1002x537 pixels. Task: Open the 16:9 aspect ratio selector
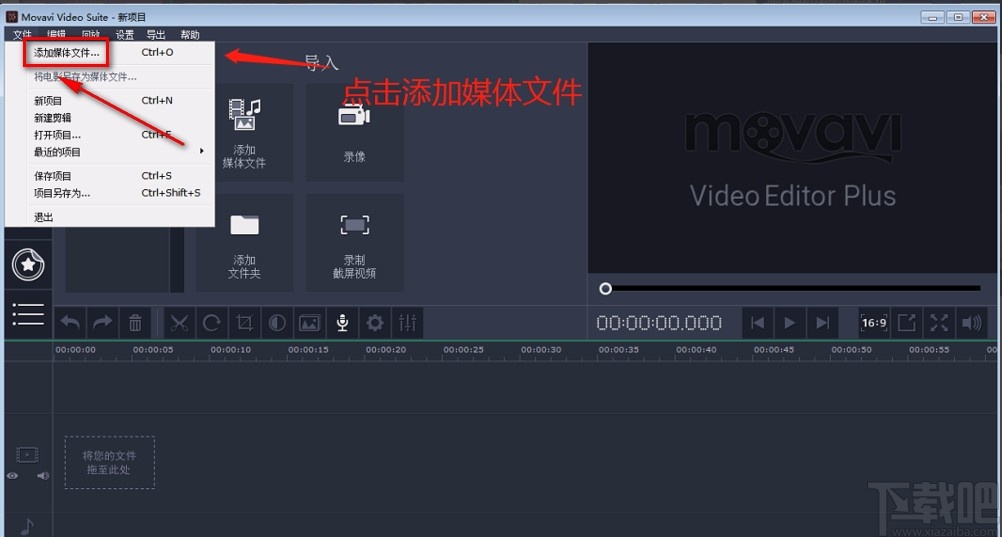[x=874, y=323]
